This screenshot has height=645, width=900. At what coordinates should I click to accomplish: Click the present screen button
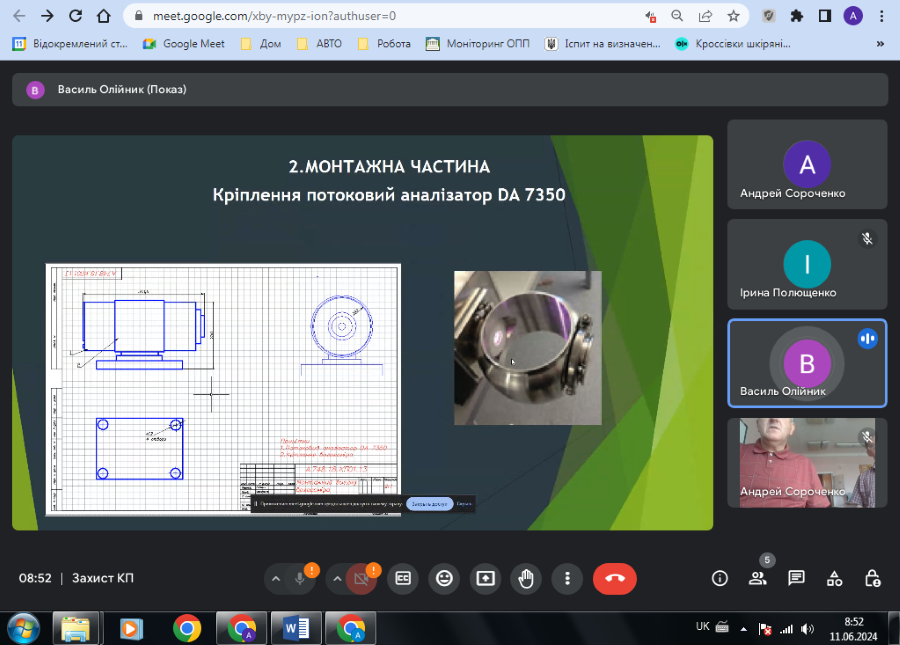[485, 578]
